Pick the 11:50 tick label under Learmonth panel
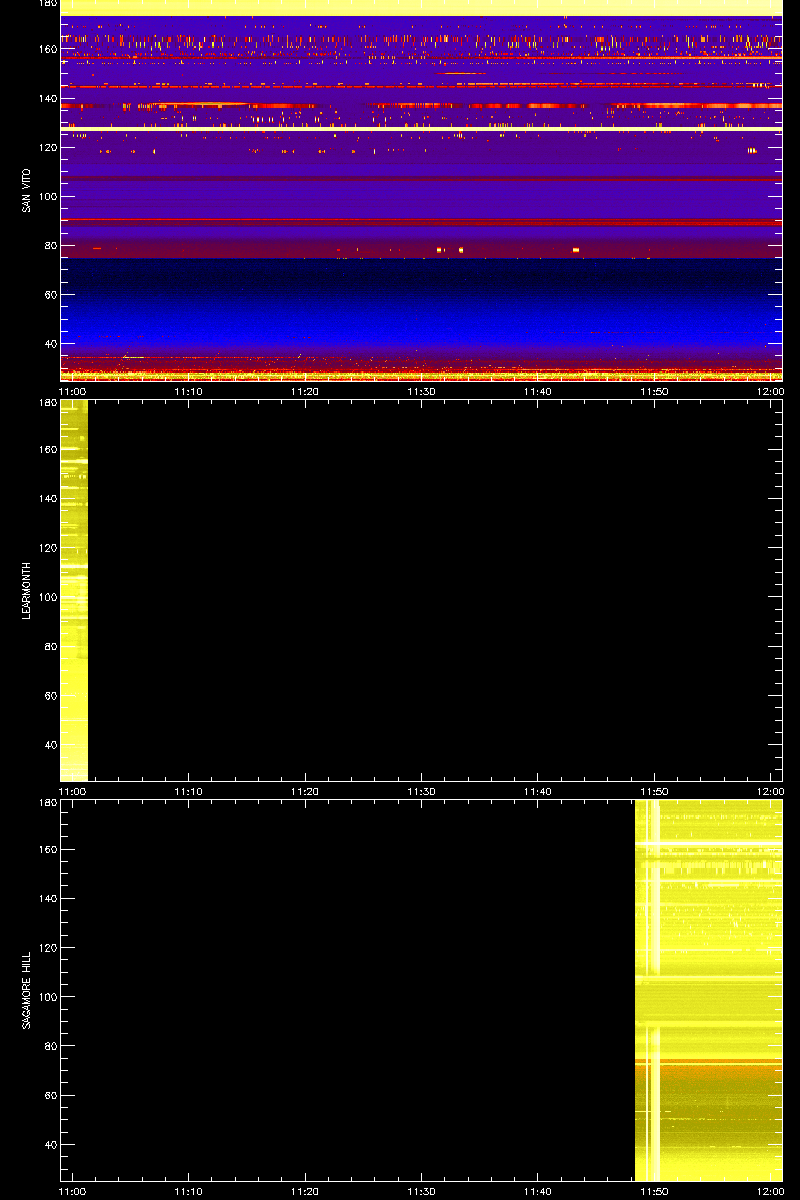 pyautogui.click(x=654, y=791)
